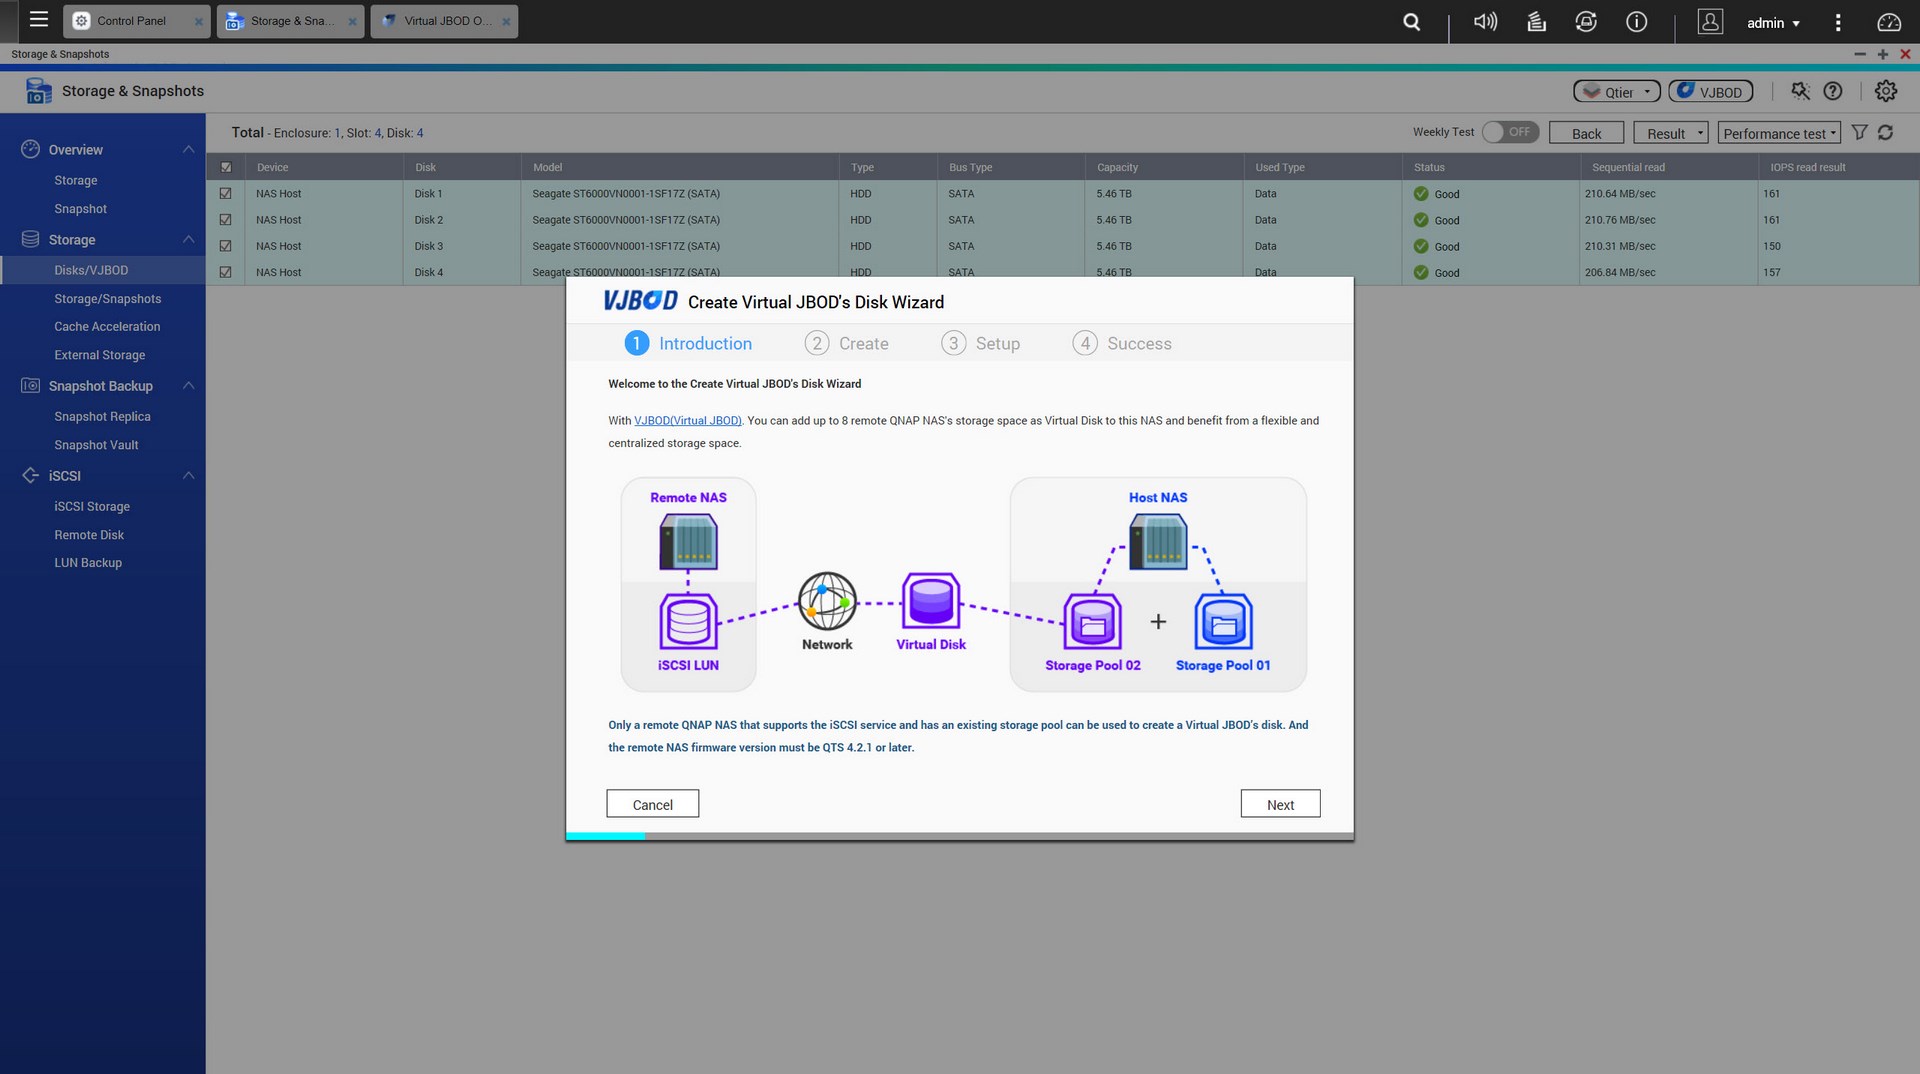Uncheck the Disk 4 row checkbox
This screenshot has width=1920, height=1074.
(225, 271)
